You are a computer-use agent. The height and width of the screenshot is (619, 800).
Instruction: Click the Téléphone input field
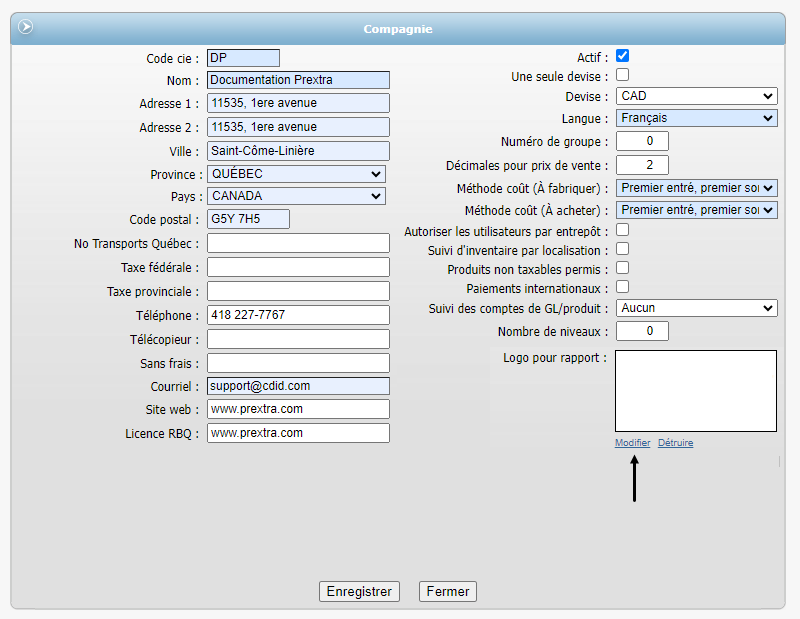point(298,315)
